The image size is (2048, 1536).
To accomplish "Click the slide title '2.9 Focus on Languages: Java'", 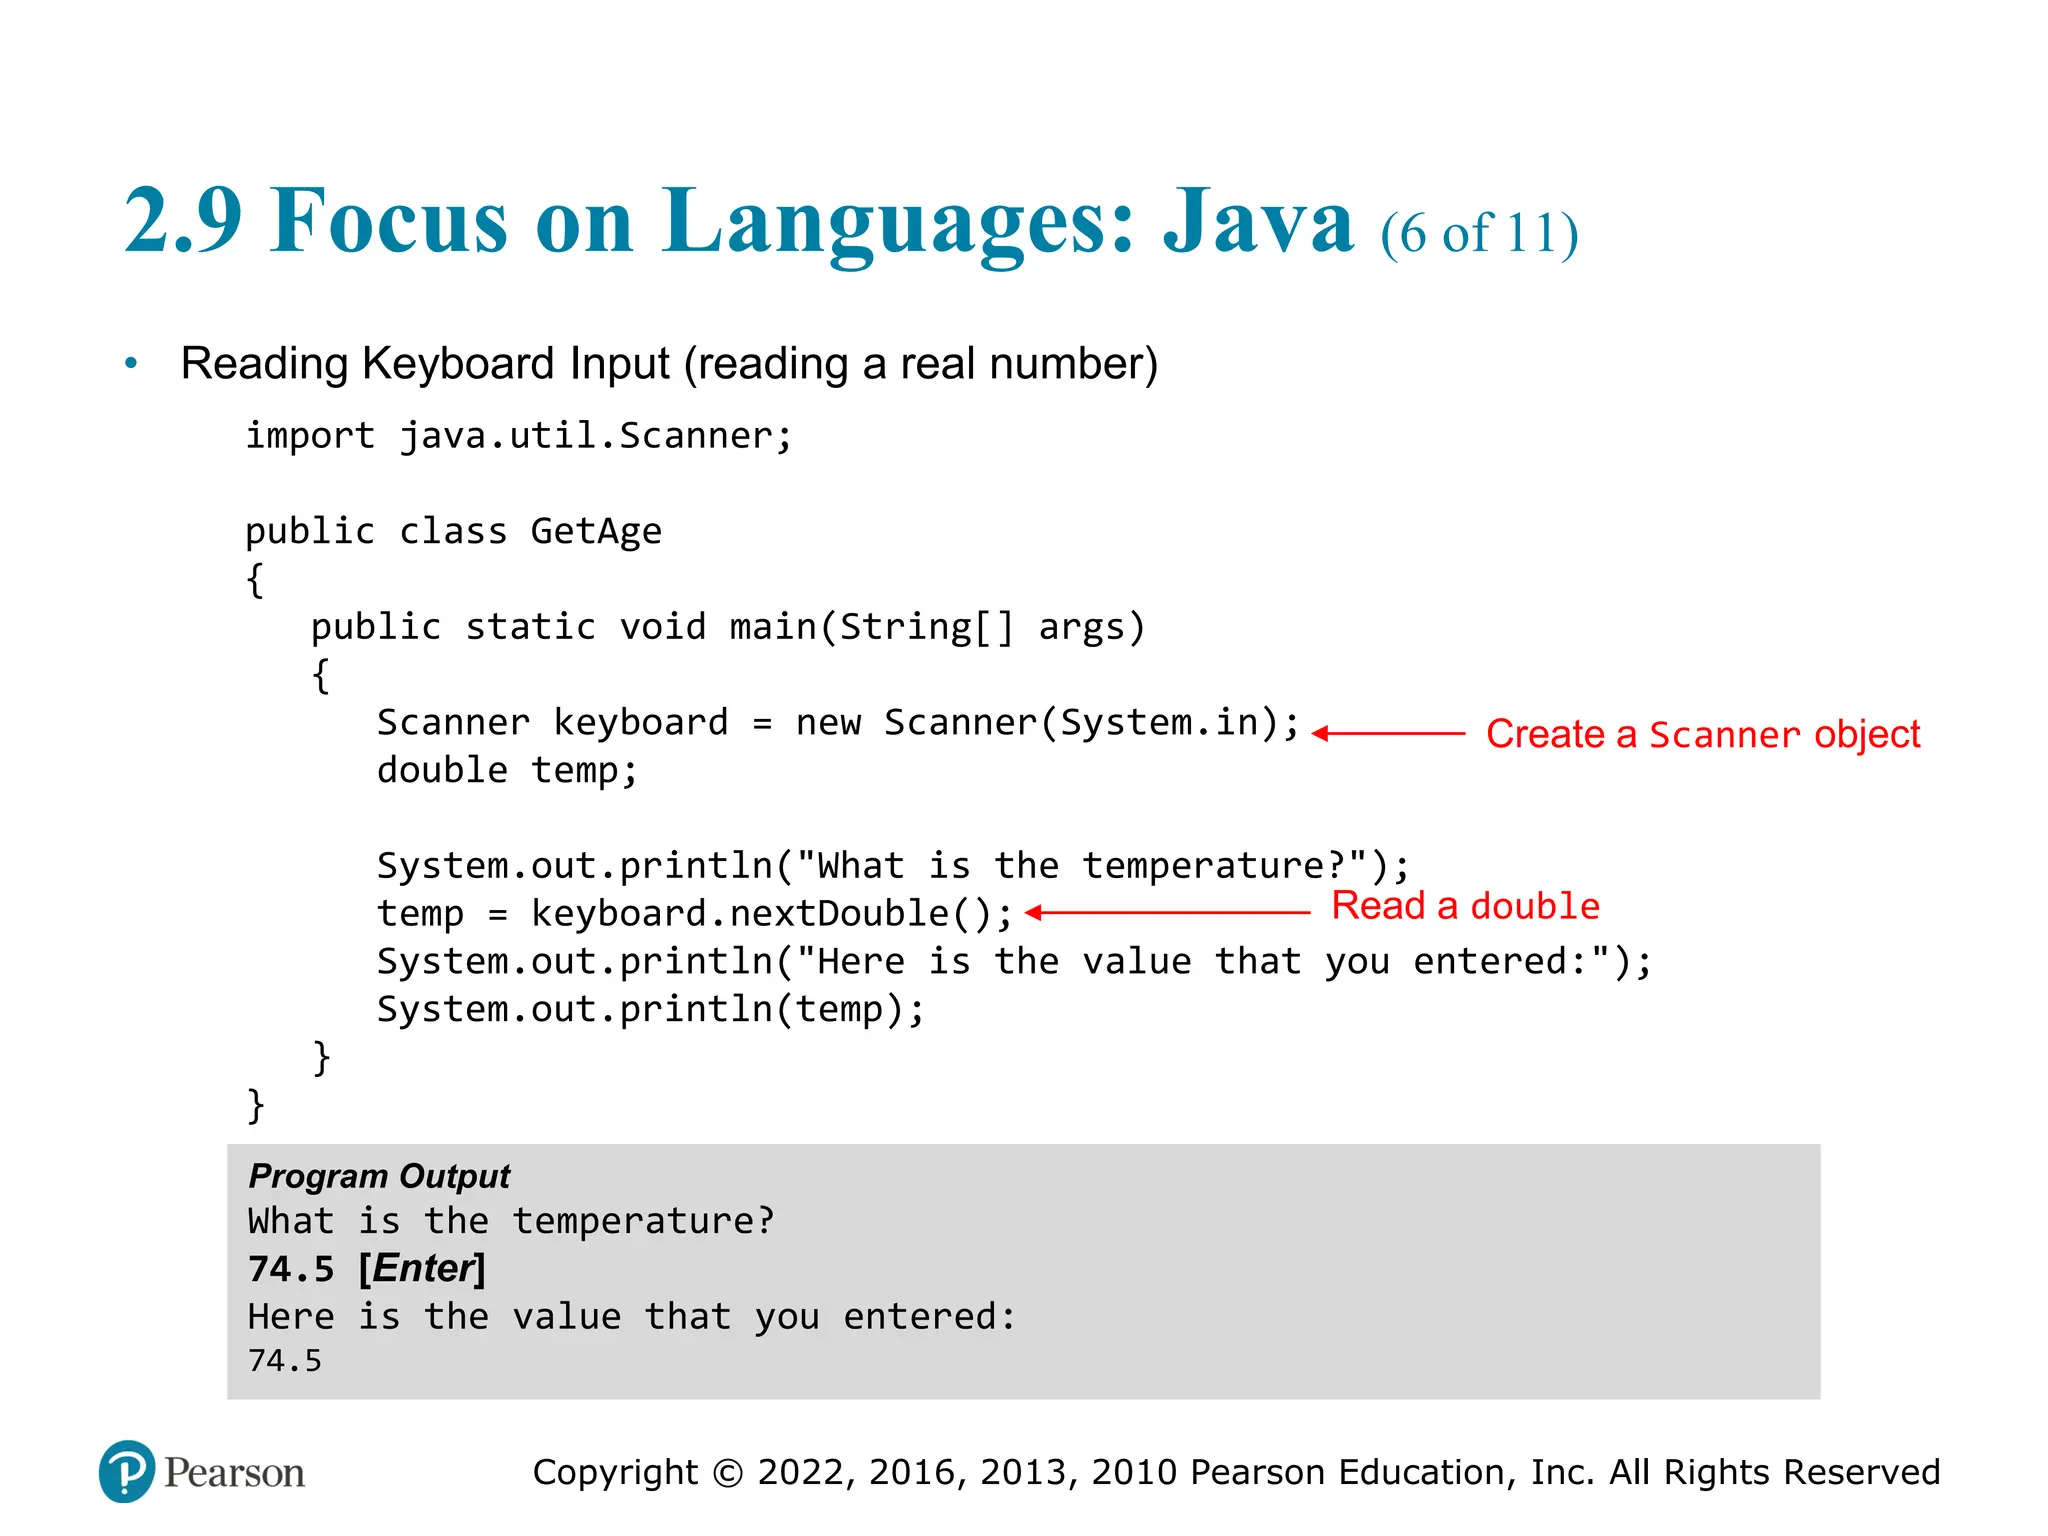I will coord(738,222).
